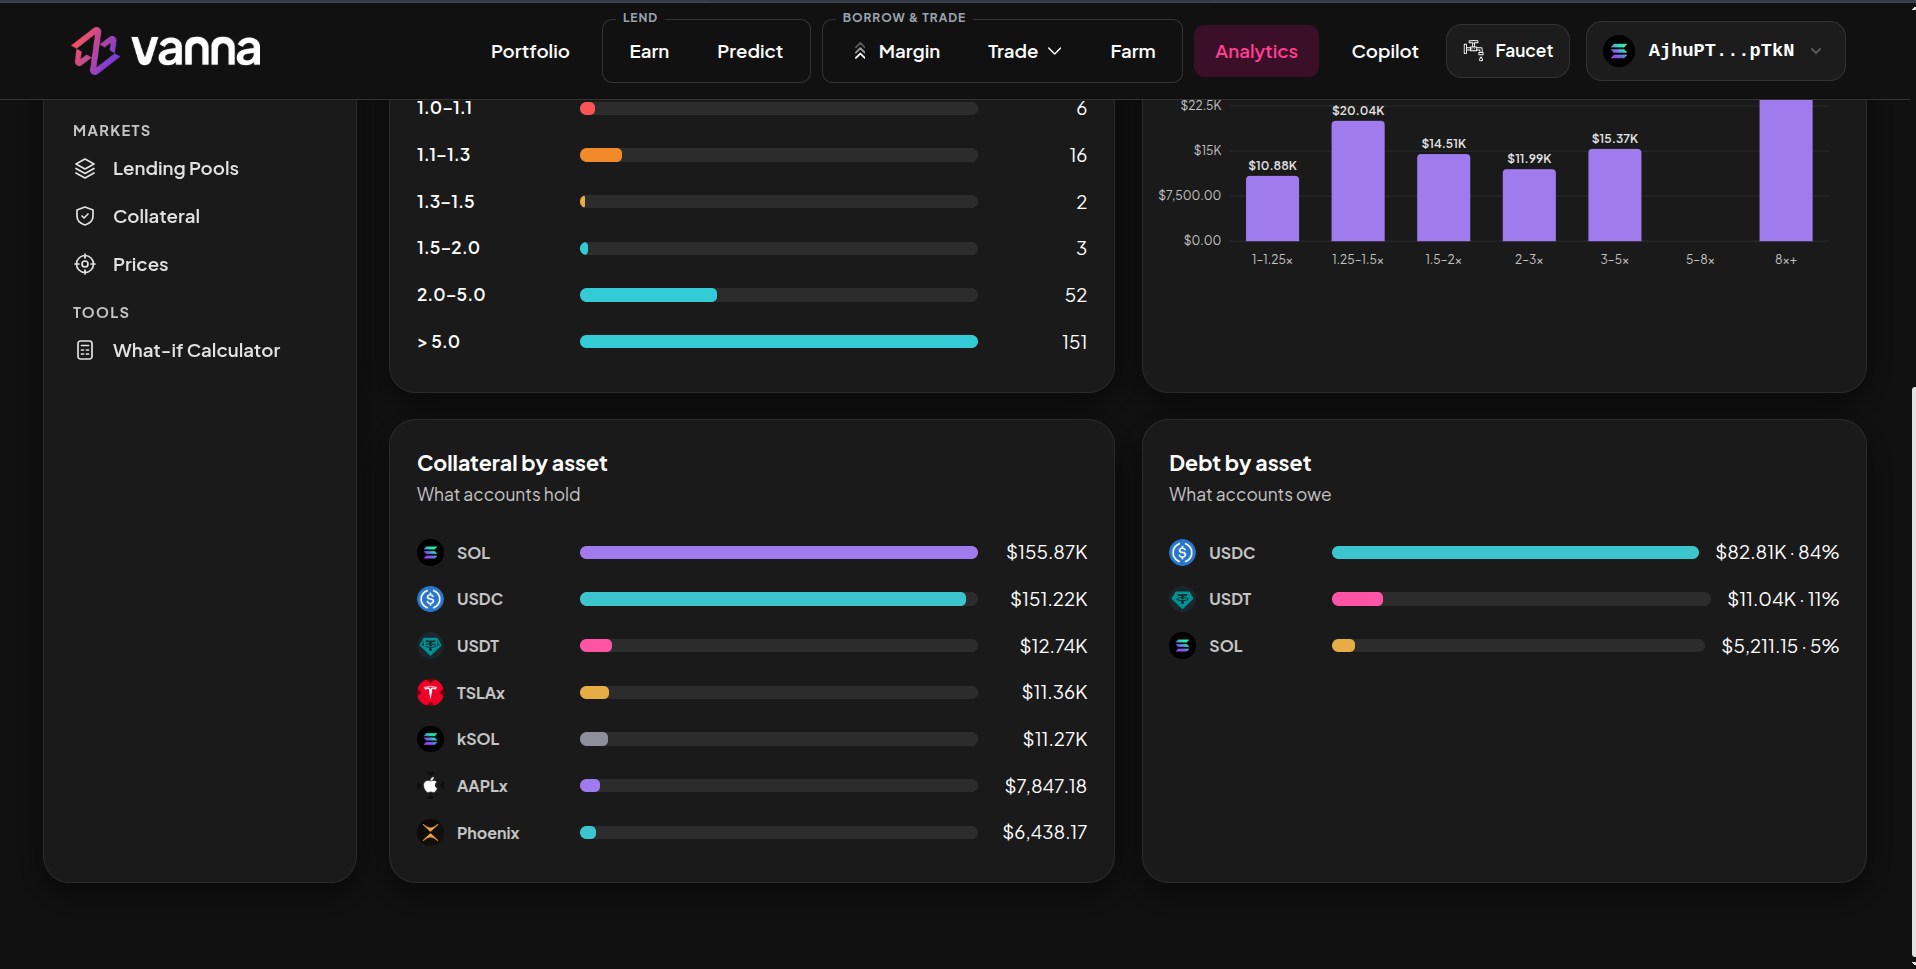
Task: Click the Vanna logo icon
Action: tap(95, 50)
